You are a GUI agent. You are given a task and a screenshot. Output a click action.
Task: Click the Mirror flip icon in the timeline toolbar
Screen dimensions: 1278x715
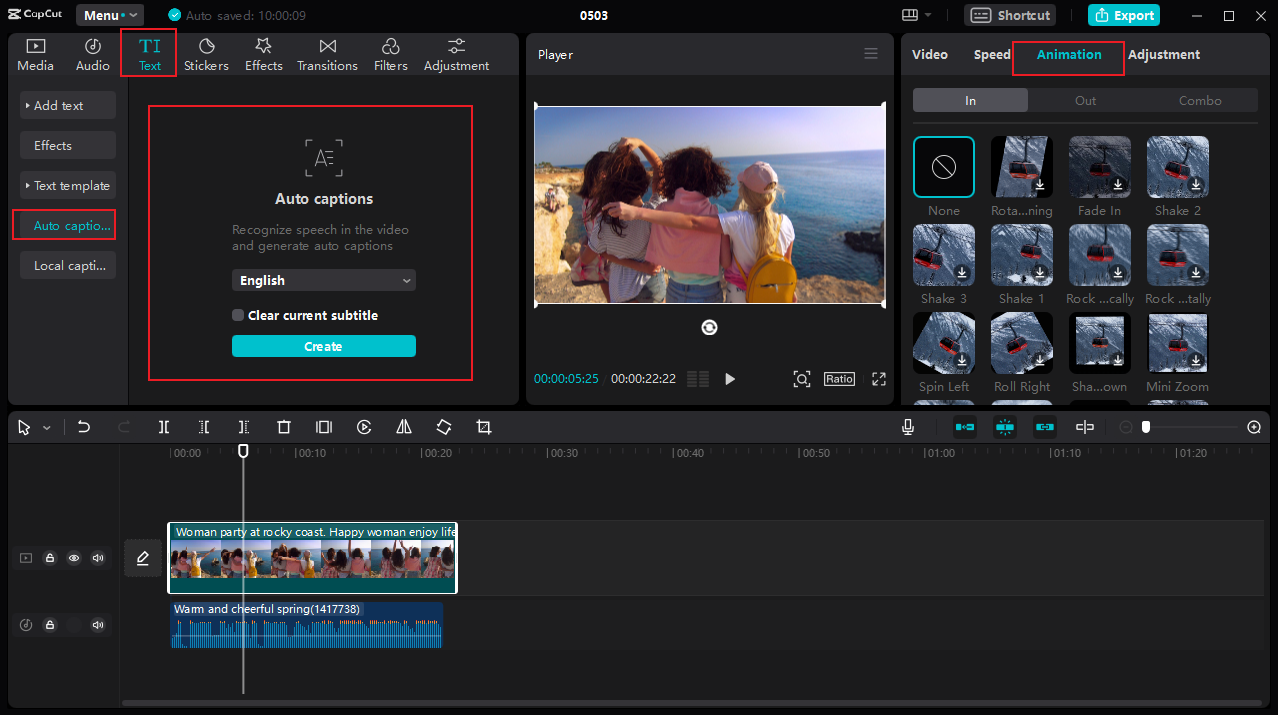pyautogui.click(x=404, y=427)
